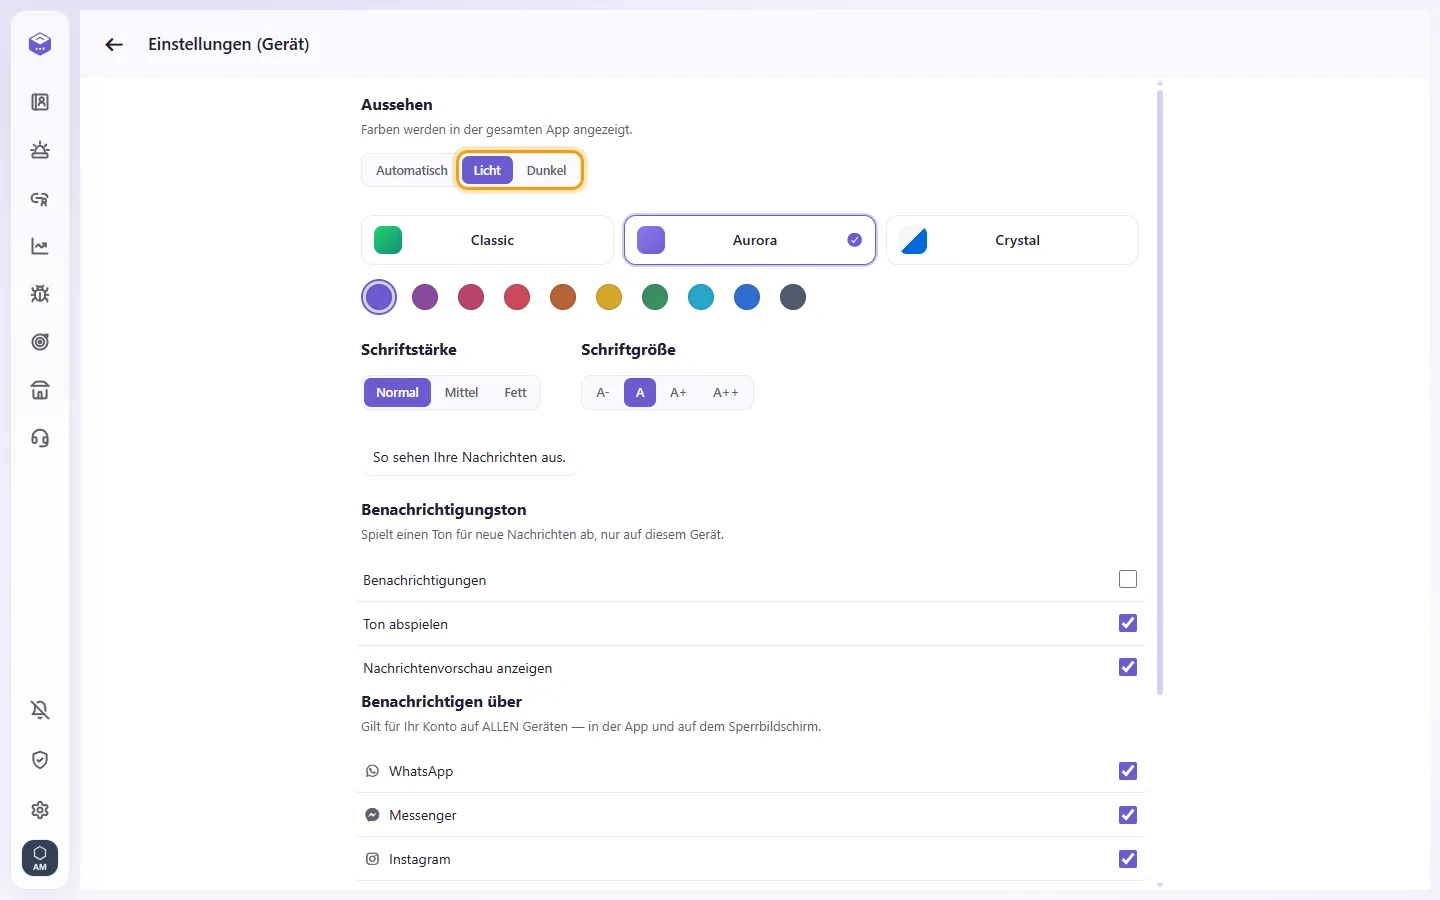The height and width of the screenshot is (900, 1440).
Task: Select the default A font size
Action: [640, 393]
